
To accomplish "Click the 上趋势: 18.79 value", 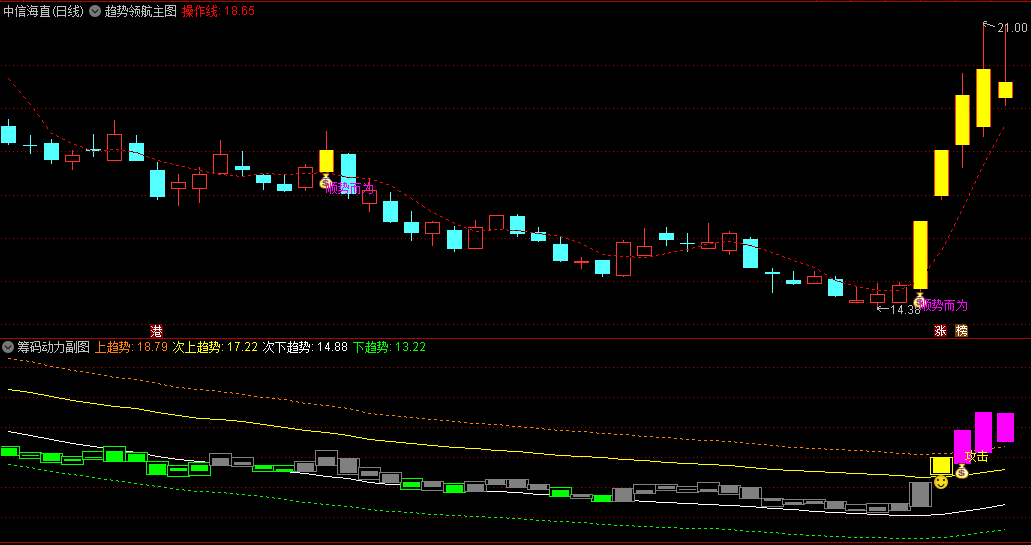I will tap(132, 347).
